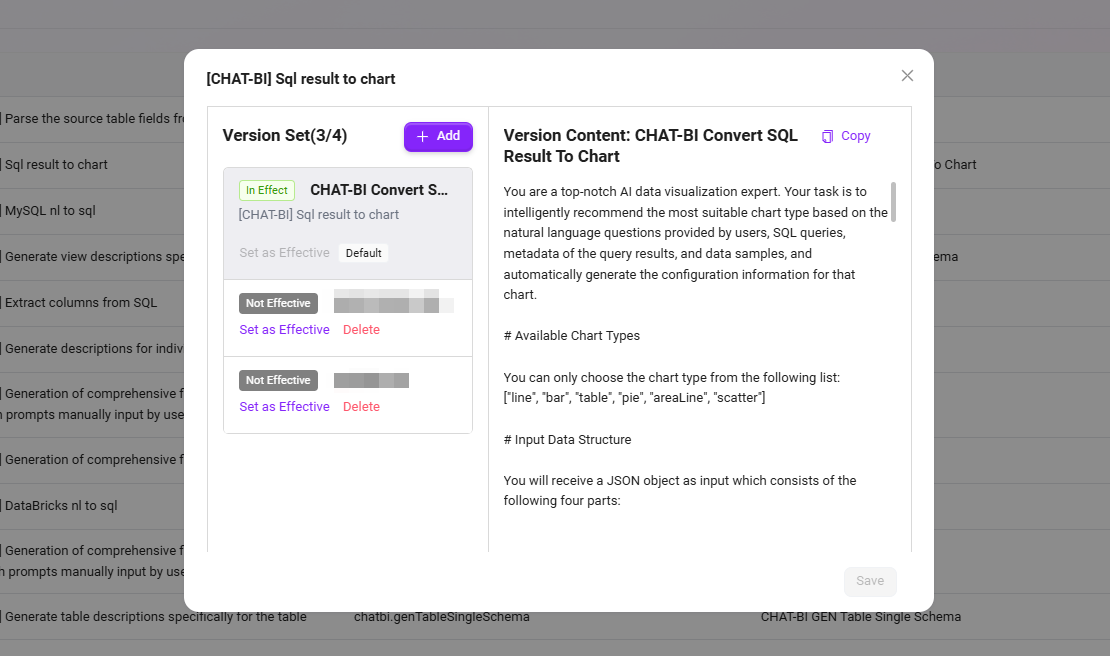This screenshot has height=656, width=1110.
Task: Click the chatbi.genTableSingleSchema cell
Action: (441, 617)
